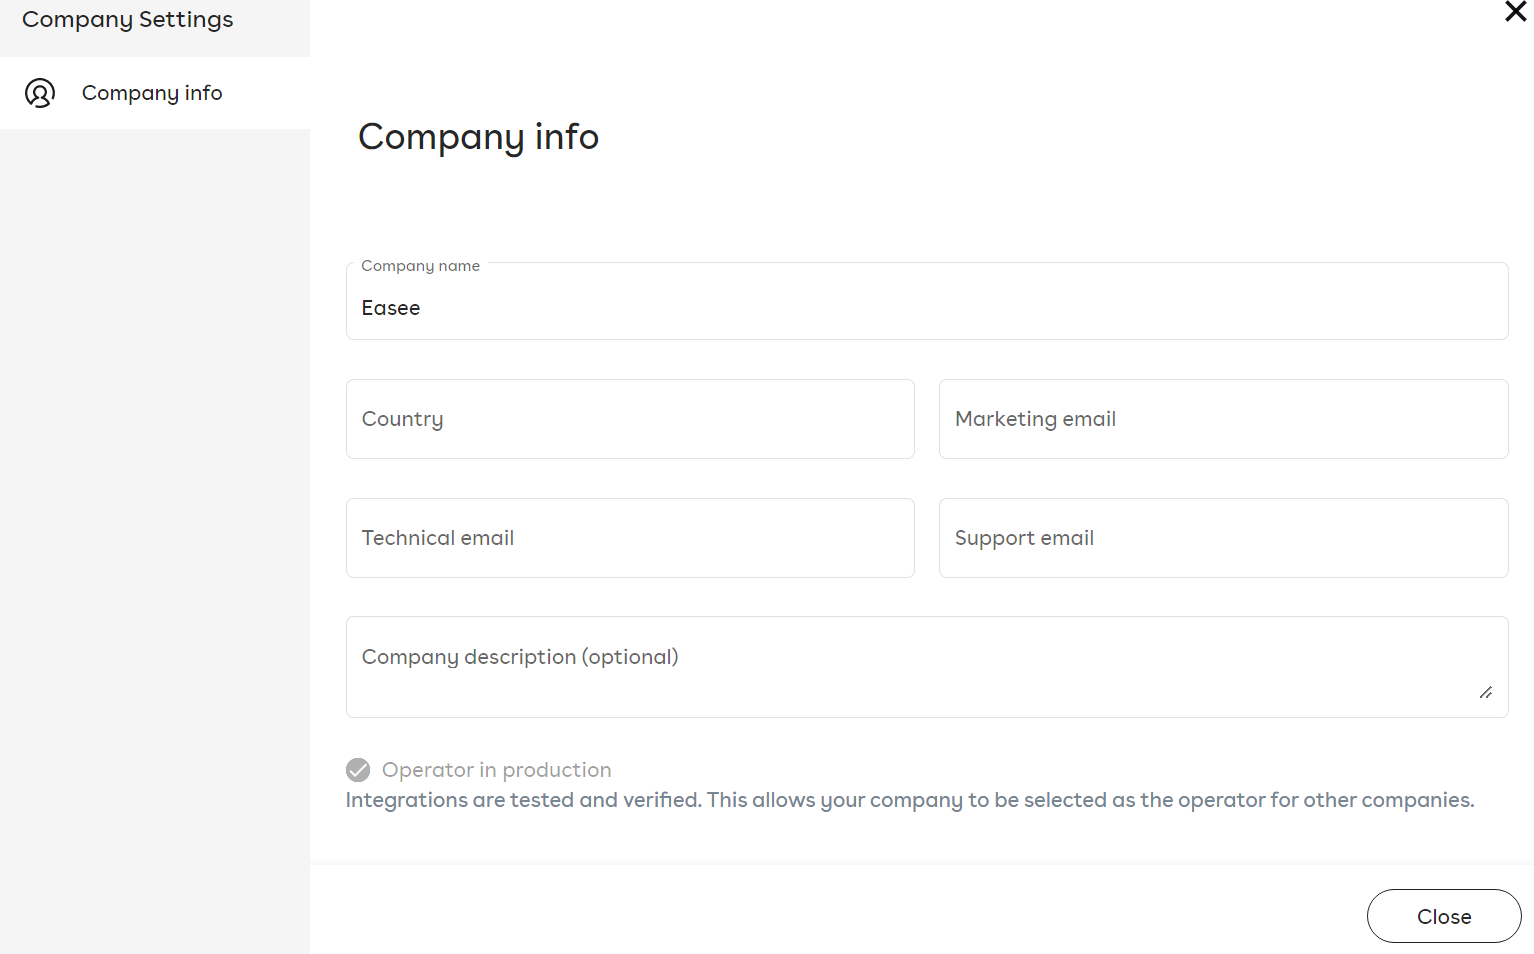Click the Country field placeholder label

tap(402, 419)
